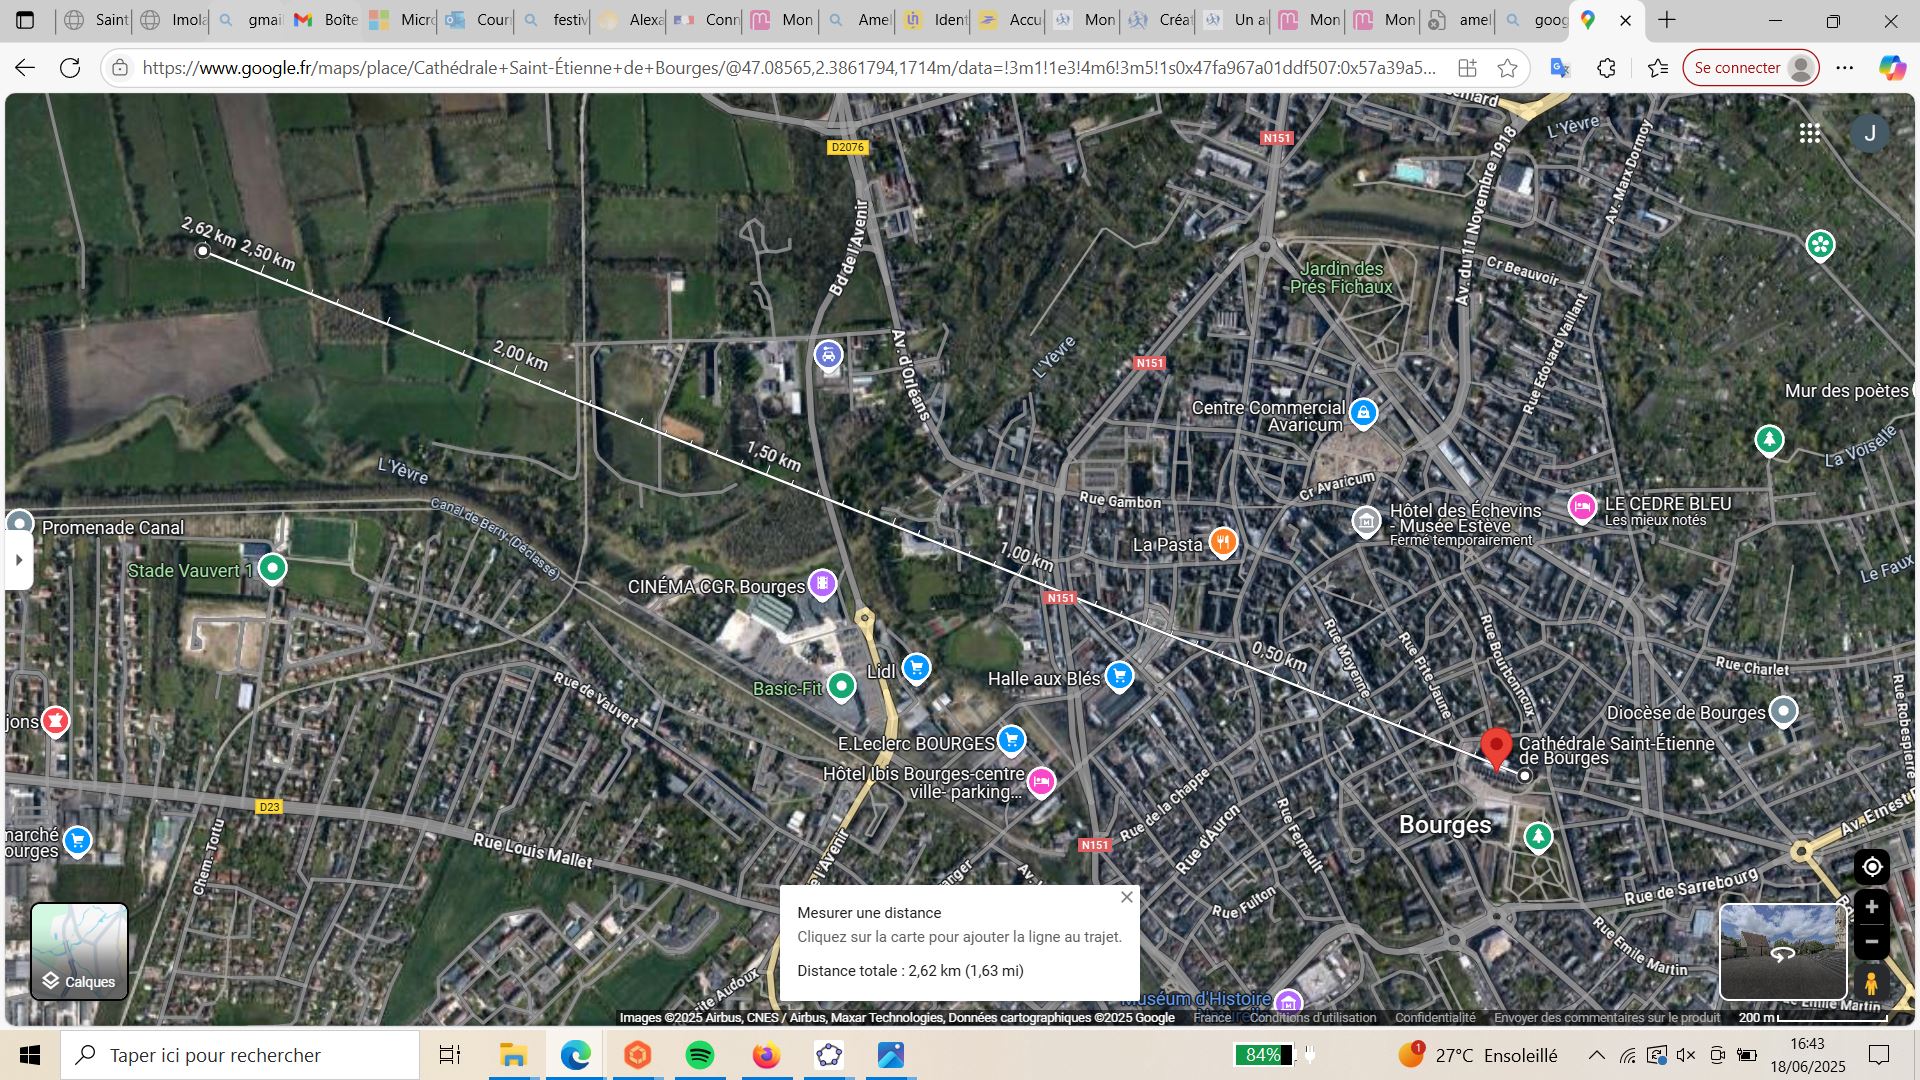Zoom in with the plus button

pos(1871,907)
